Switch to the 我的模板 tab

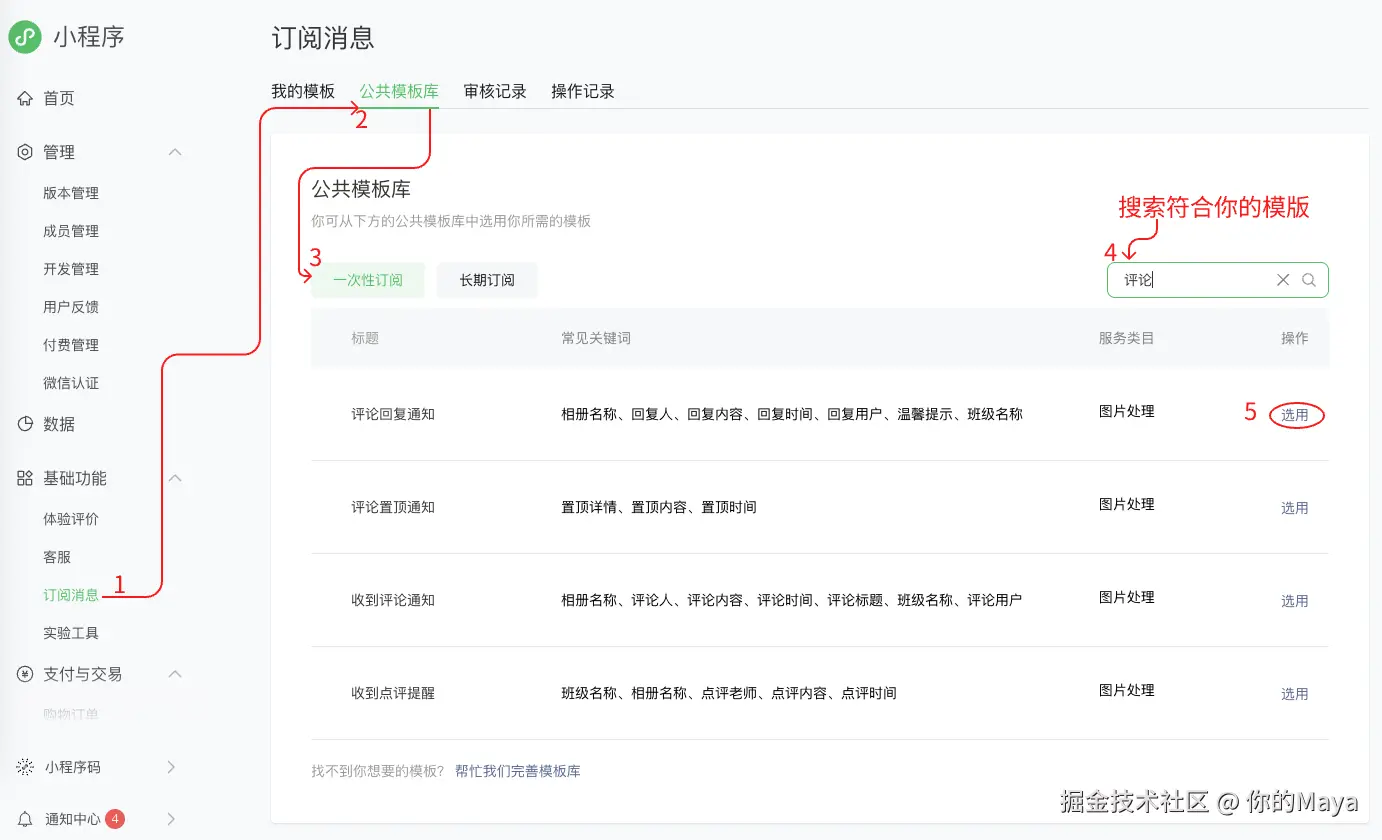303,91
